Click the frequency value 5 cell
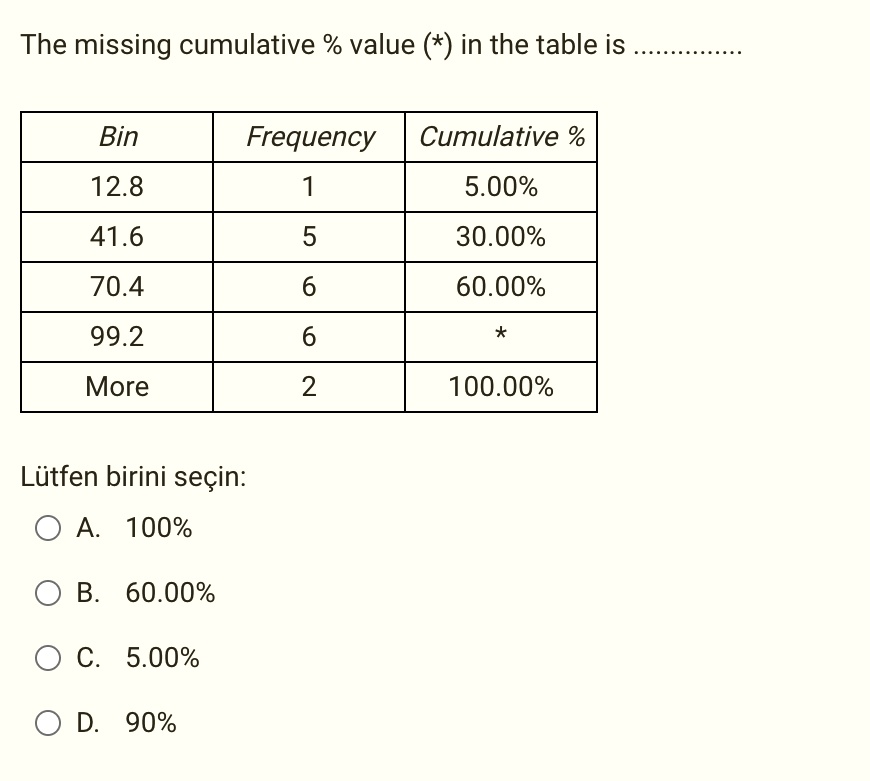This screenshot has height=781, width=870. (309, 237)
